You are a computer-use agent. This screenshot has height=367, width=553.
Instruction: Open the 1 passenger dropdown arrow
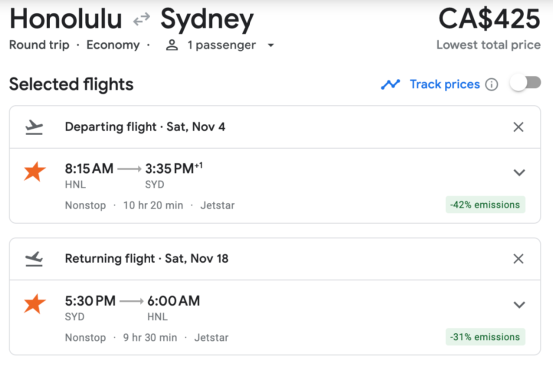click(x=271, y=45)
